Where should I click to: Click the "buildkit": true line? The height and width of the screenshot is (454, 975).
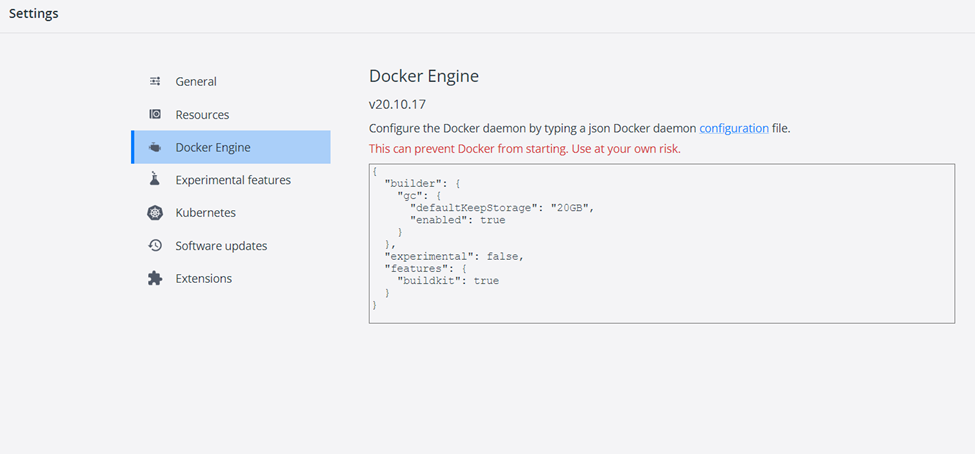point(448,280)
